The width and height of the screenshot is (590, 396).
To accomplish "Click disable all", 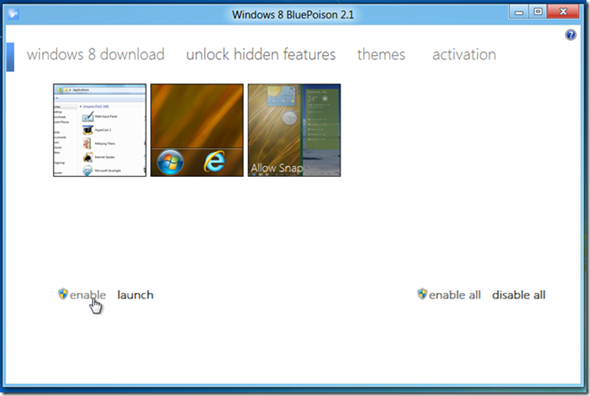I will [519, 295].
